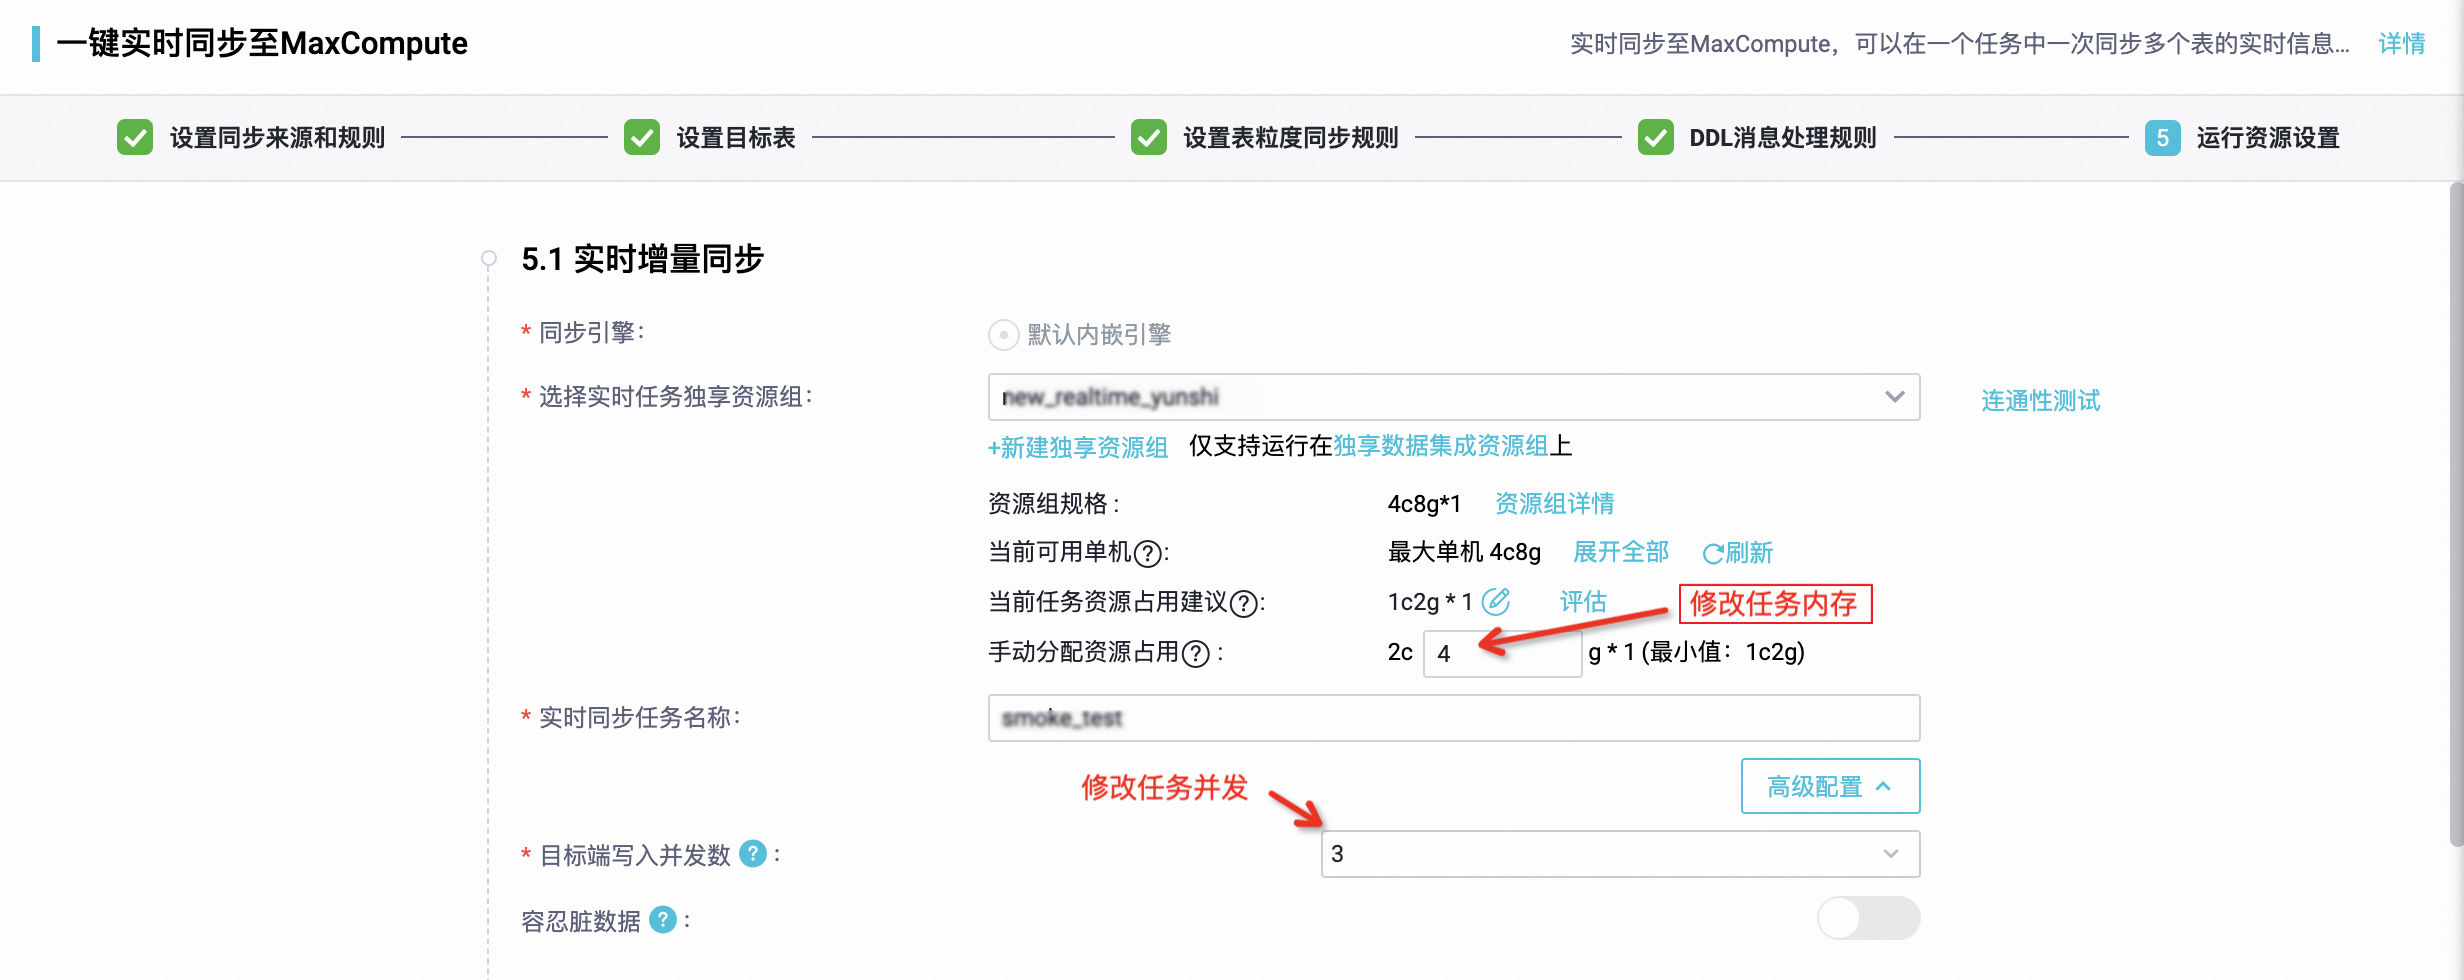Image resolution: width=2464 pixels, height=980 pixels.
Task: Click the help icon next to 当前可用单机
Action: (1149, 553)
